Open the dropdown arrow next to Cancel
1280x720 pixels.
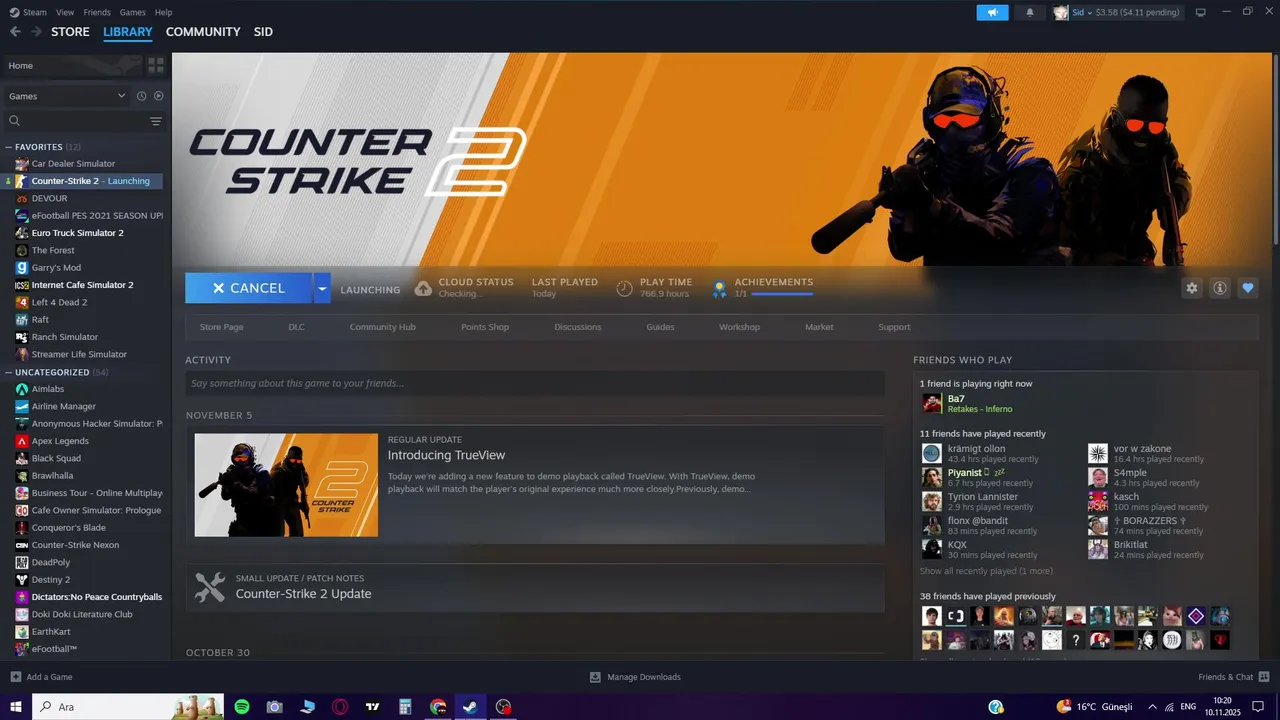click(x=321, y=288)
